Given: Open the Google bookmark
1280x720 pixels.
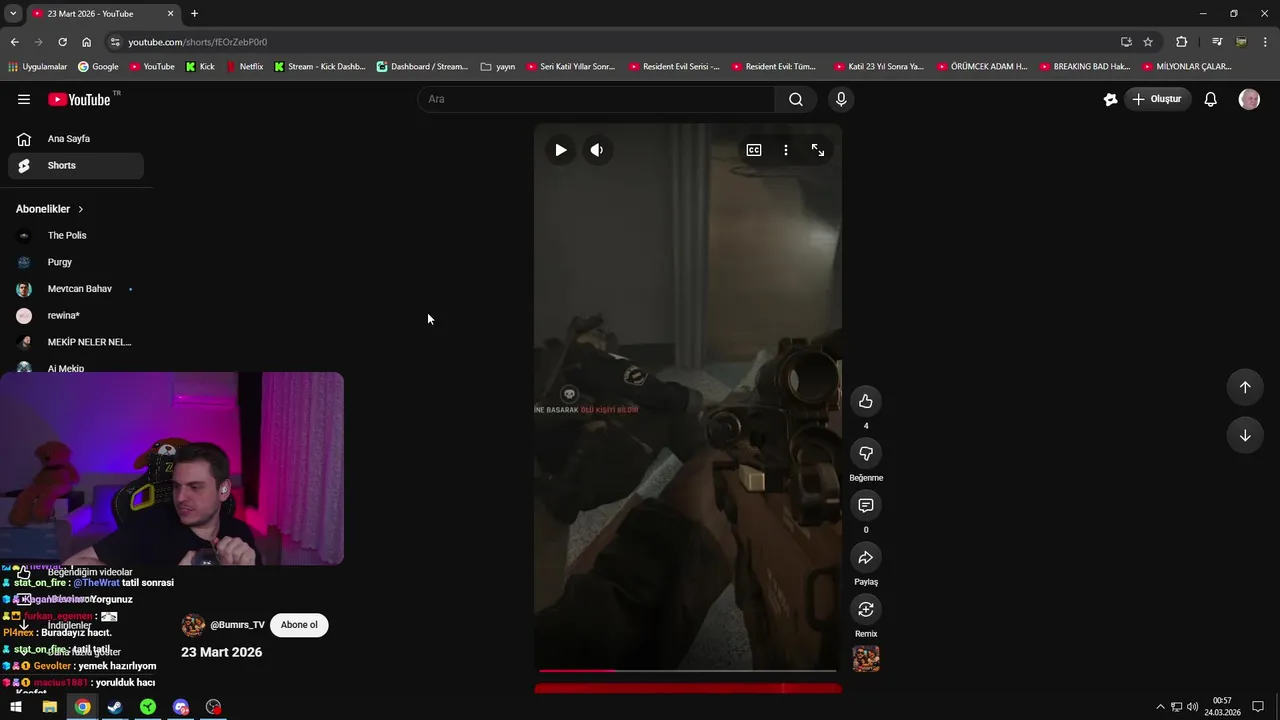Looking at the screenshot, I should (x=97, y=67).
